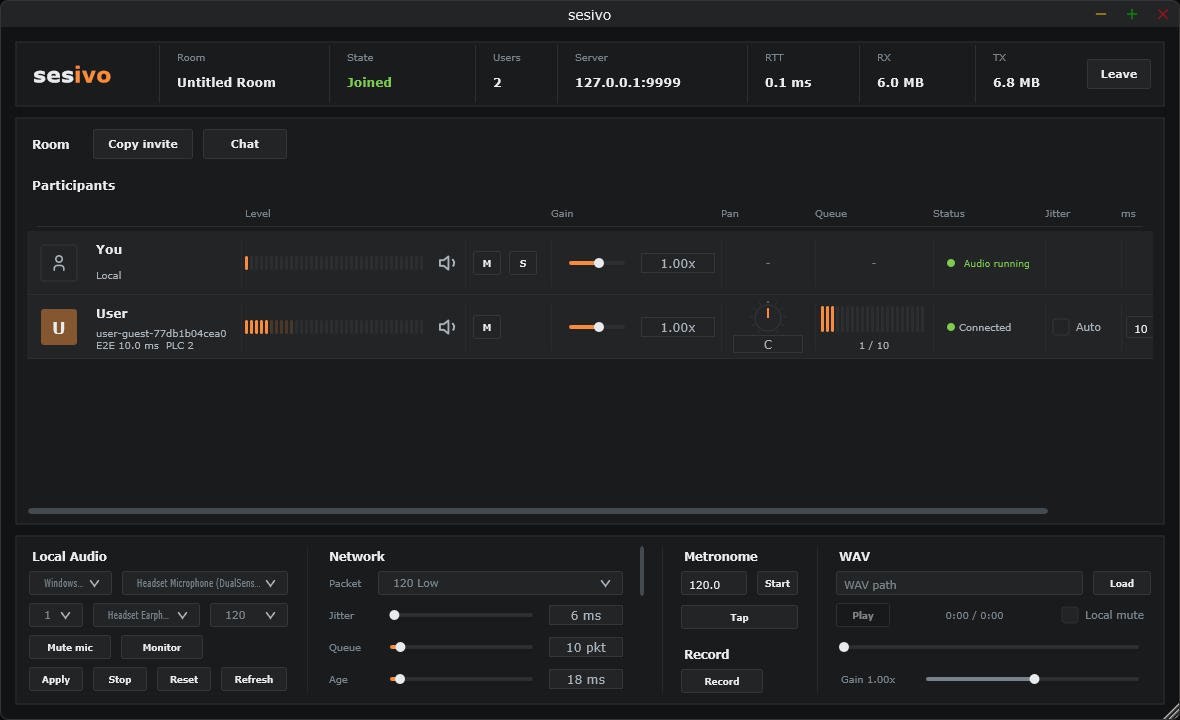Click the pan knob for User
This screenshot has height=720, width=1180.
768,315
